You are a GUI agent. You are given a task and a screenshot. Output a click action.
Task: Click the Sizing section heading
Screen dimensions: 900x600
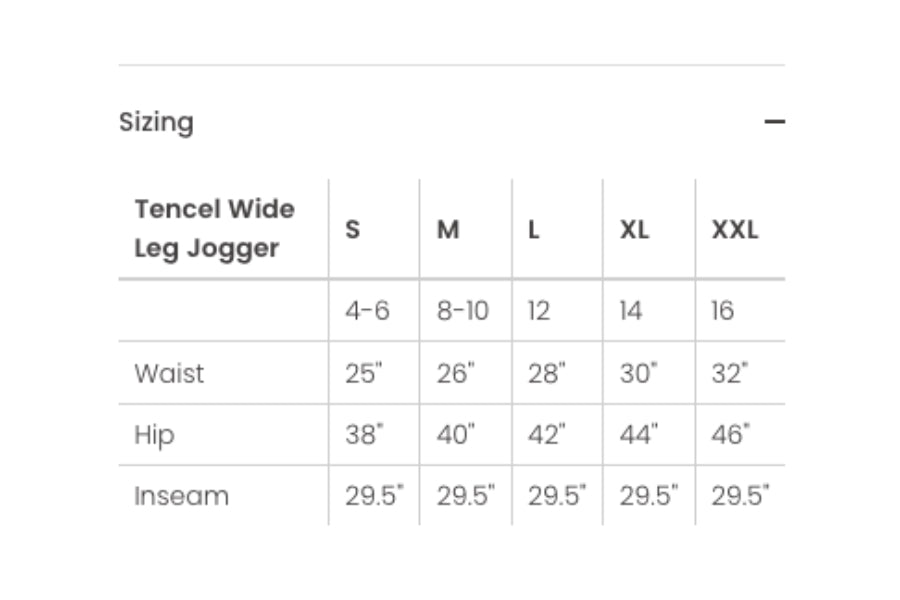(156, 122)
